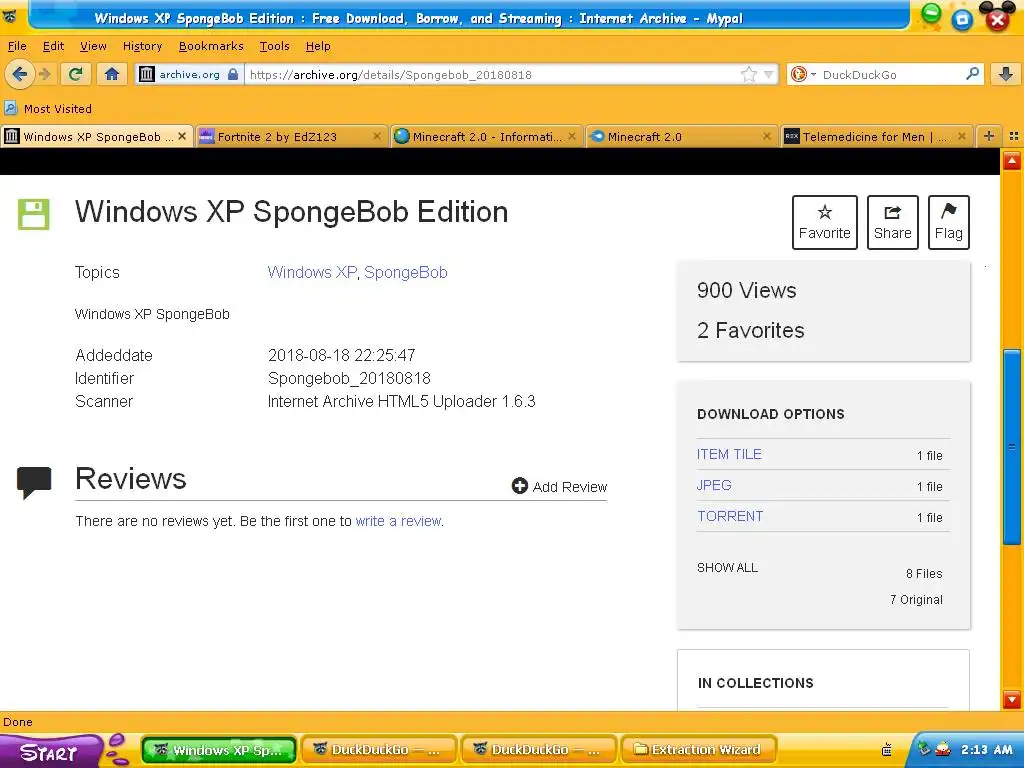Screen dimensions: 1024x768
Task: Open the View menu
Action: (93, 46)
